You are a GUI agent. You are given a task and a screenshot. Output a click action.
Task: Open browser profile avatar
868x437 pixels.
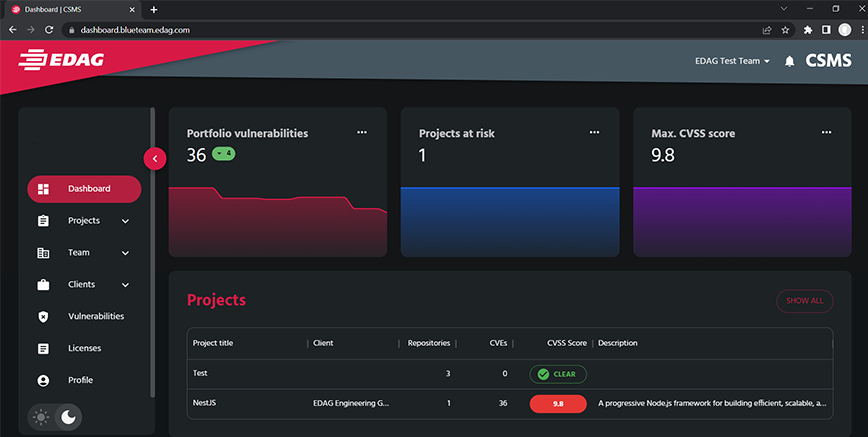[844, 30]
